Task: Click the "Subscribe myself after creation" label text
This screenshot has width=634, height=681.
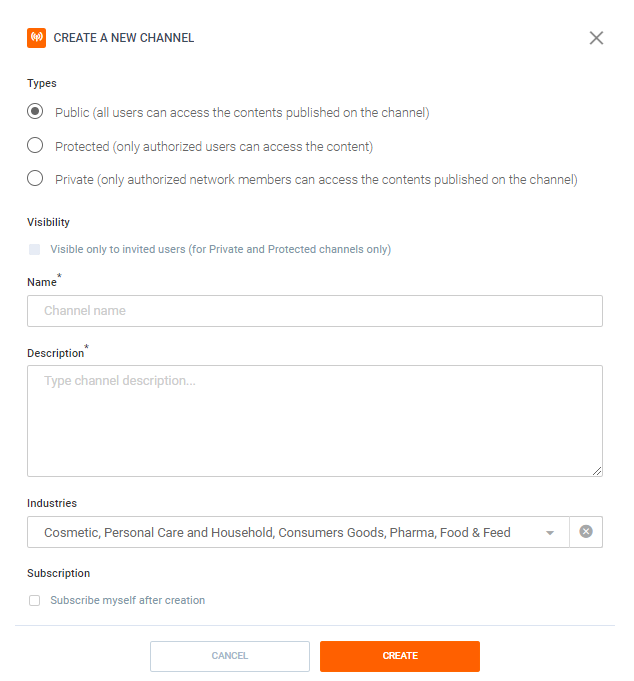Action: pos(128,600)
